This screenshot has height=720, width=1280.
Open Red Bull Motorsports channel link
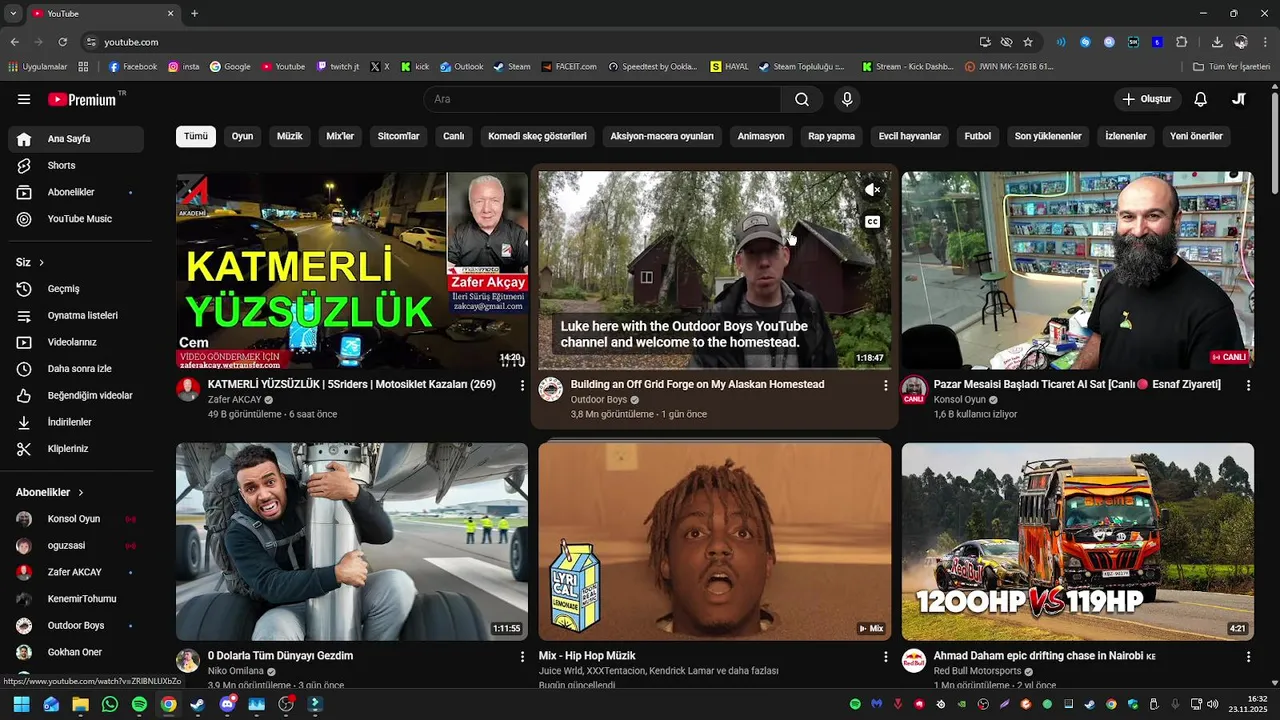[x=977, y=671]
